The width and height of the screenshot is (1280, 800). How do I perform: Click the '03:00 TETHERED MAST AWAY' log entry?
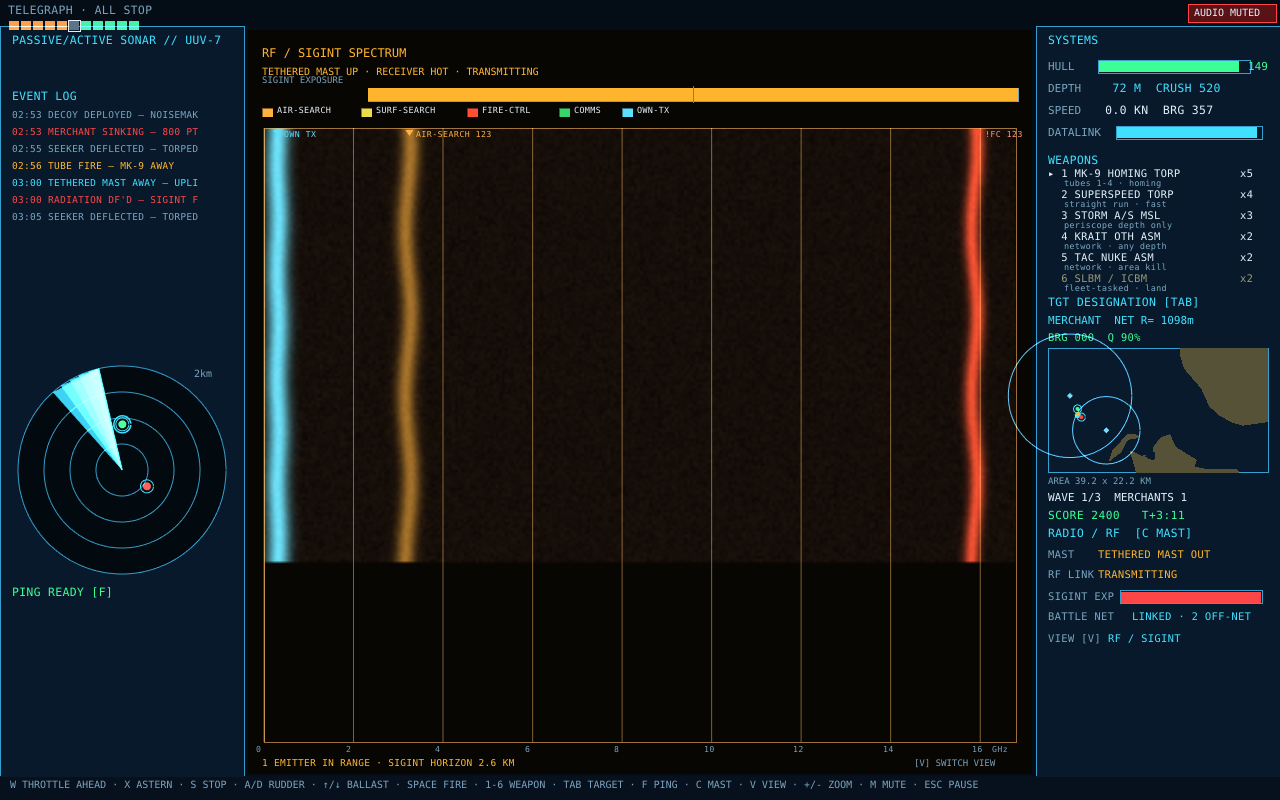pos(105,183)
